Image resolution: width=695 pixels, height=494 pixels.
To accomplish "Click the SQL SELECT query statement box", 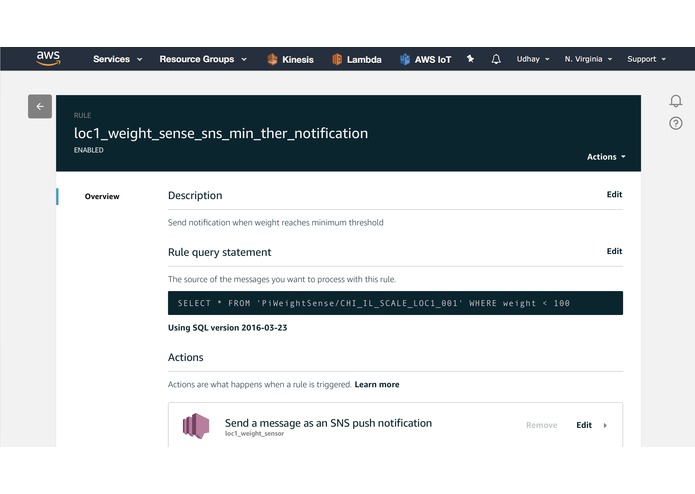I will click(395, 303).
